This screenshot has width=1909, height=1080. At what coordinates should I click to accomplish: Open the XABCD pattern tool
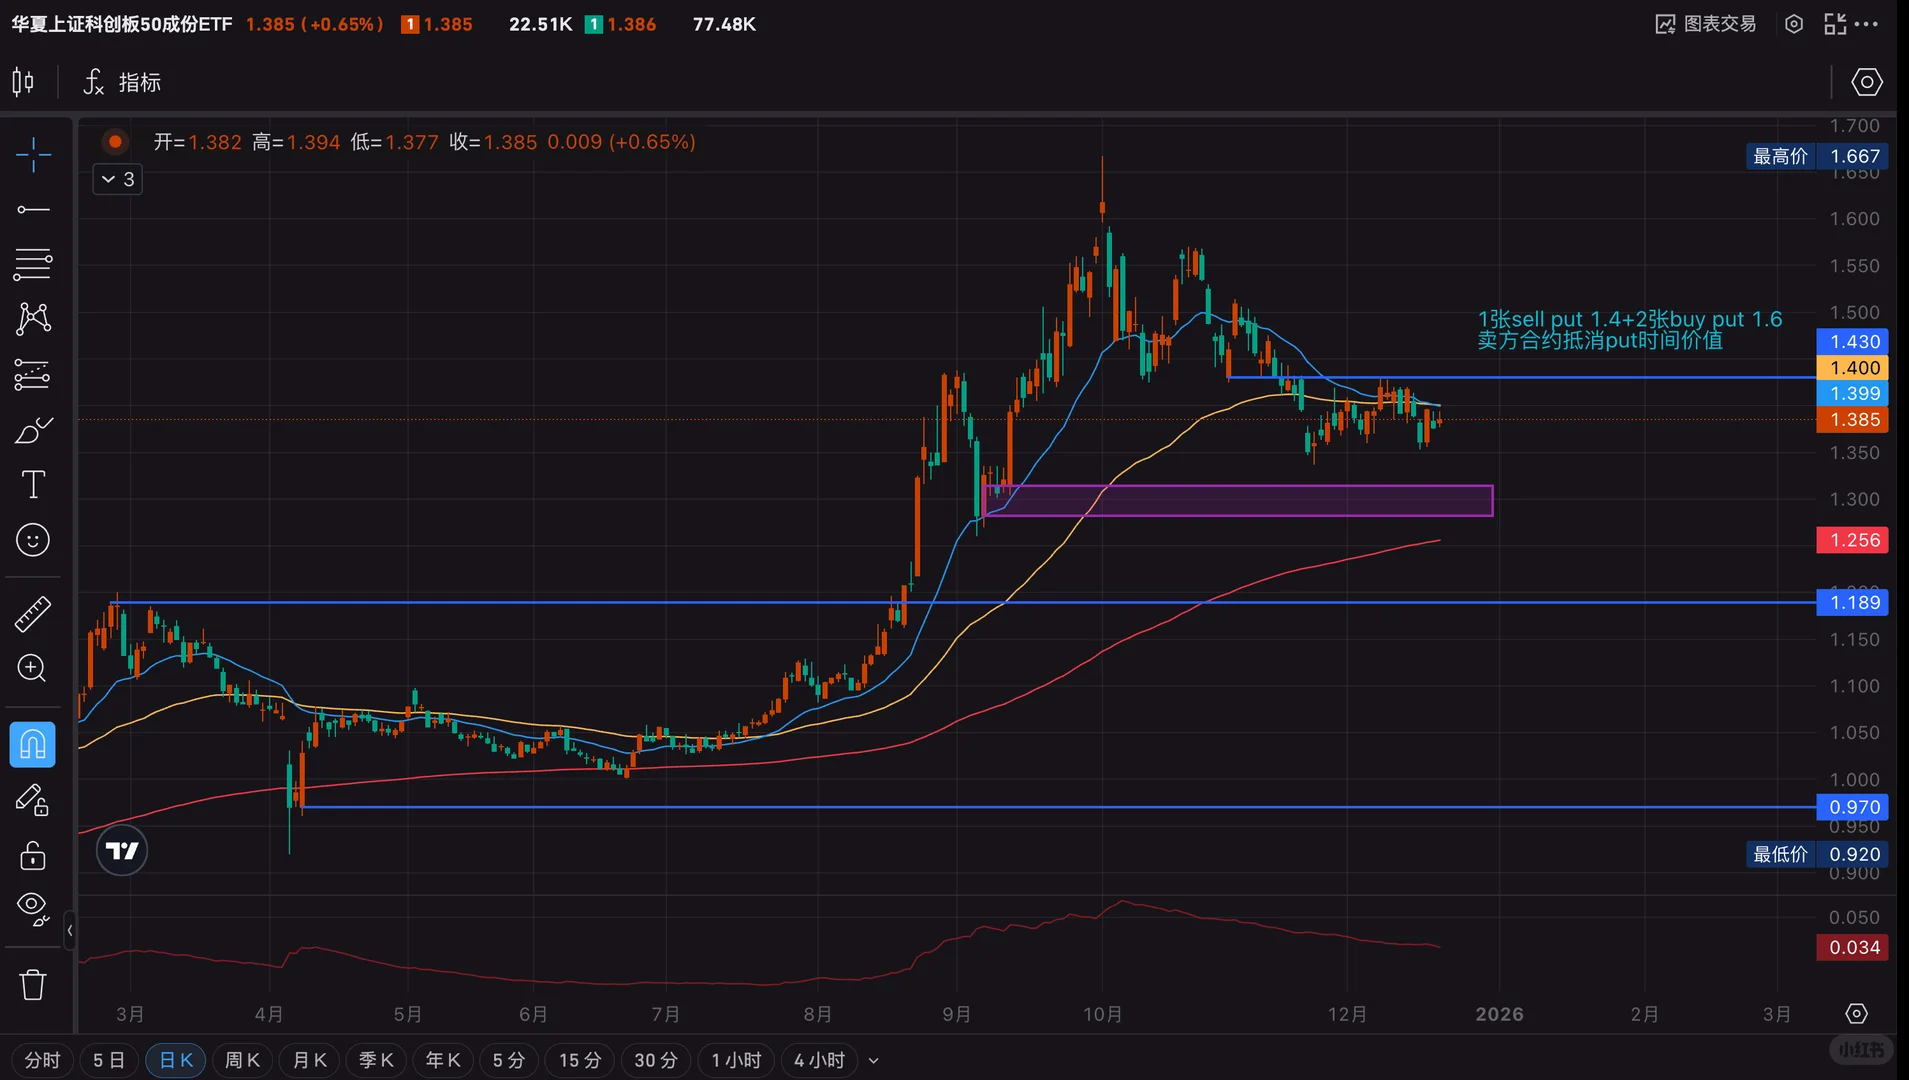tap(32, 318)
